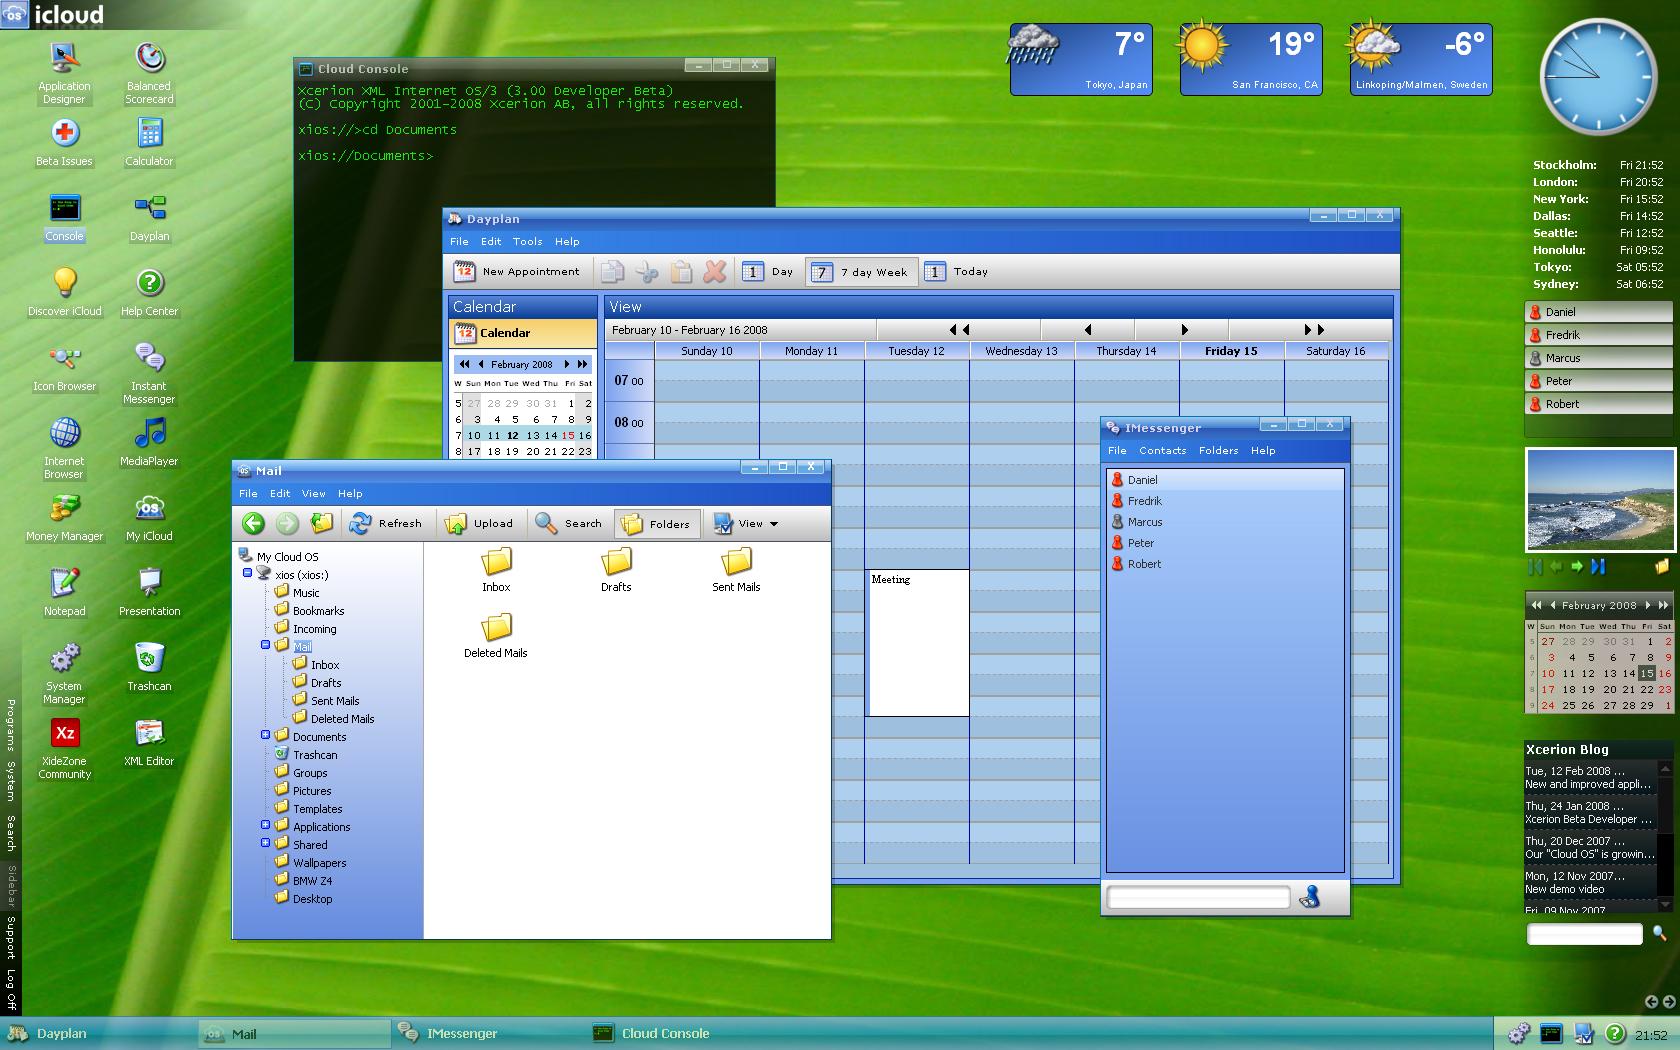The height and width of the screenshot is (1050, 1680).
Task: Open the Balanced Scorecard desktop icon
Action: pos(149,60)
